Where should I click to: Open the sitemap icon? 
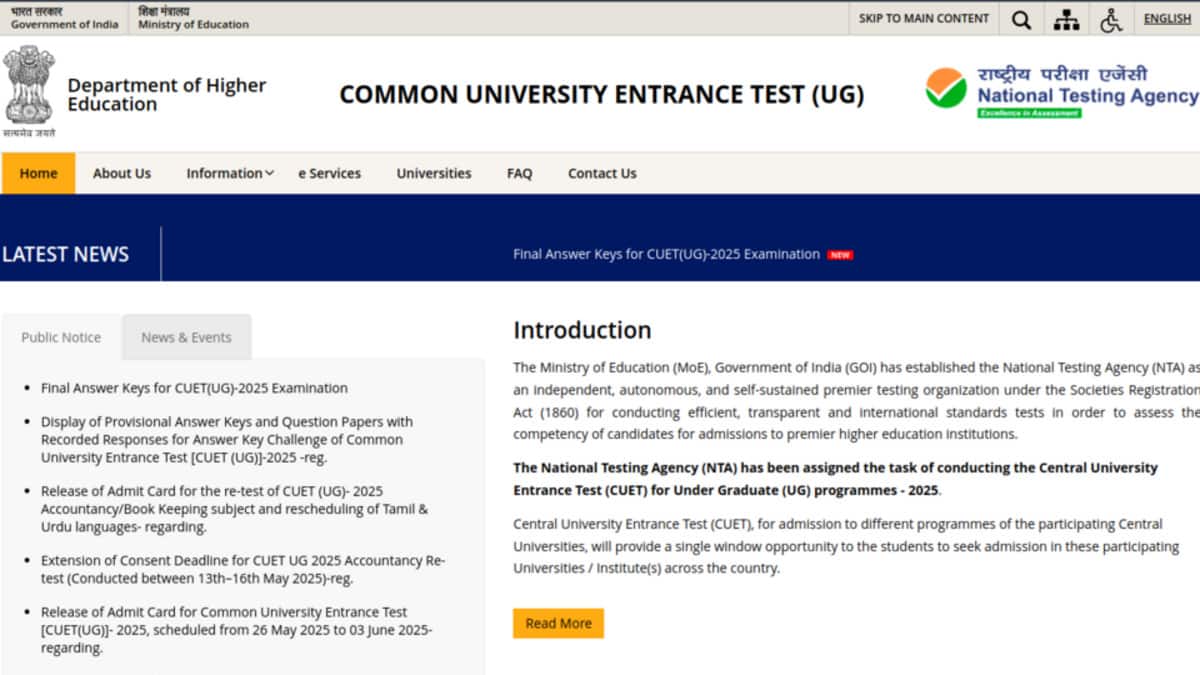tap(1067, 19)
